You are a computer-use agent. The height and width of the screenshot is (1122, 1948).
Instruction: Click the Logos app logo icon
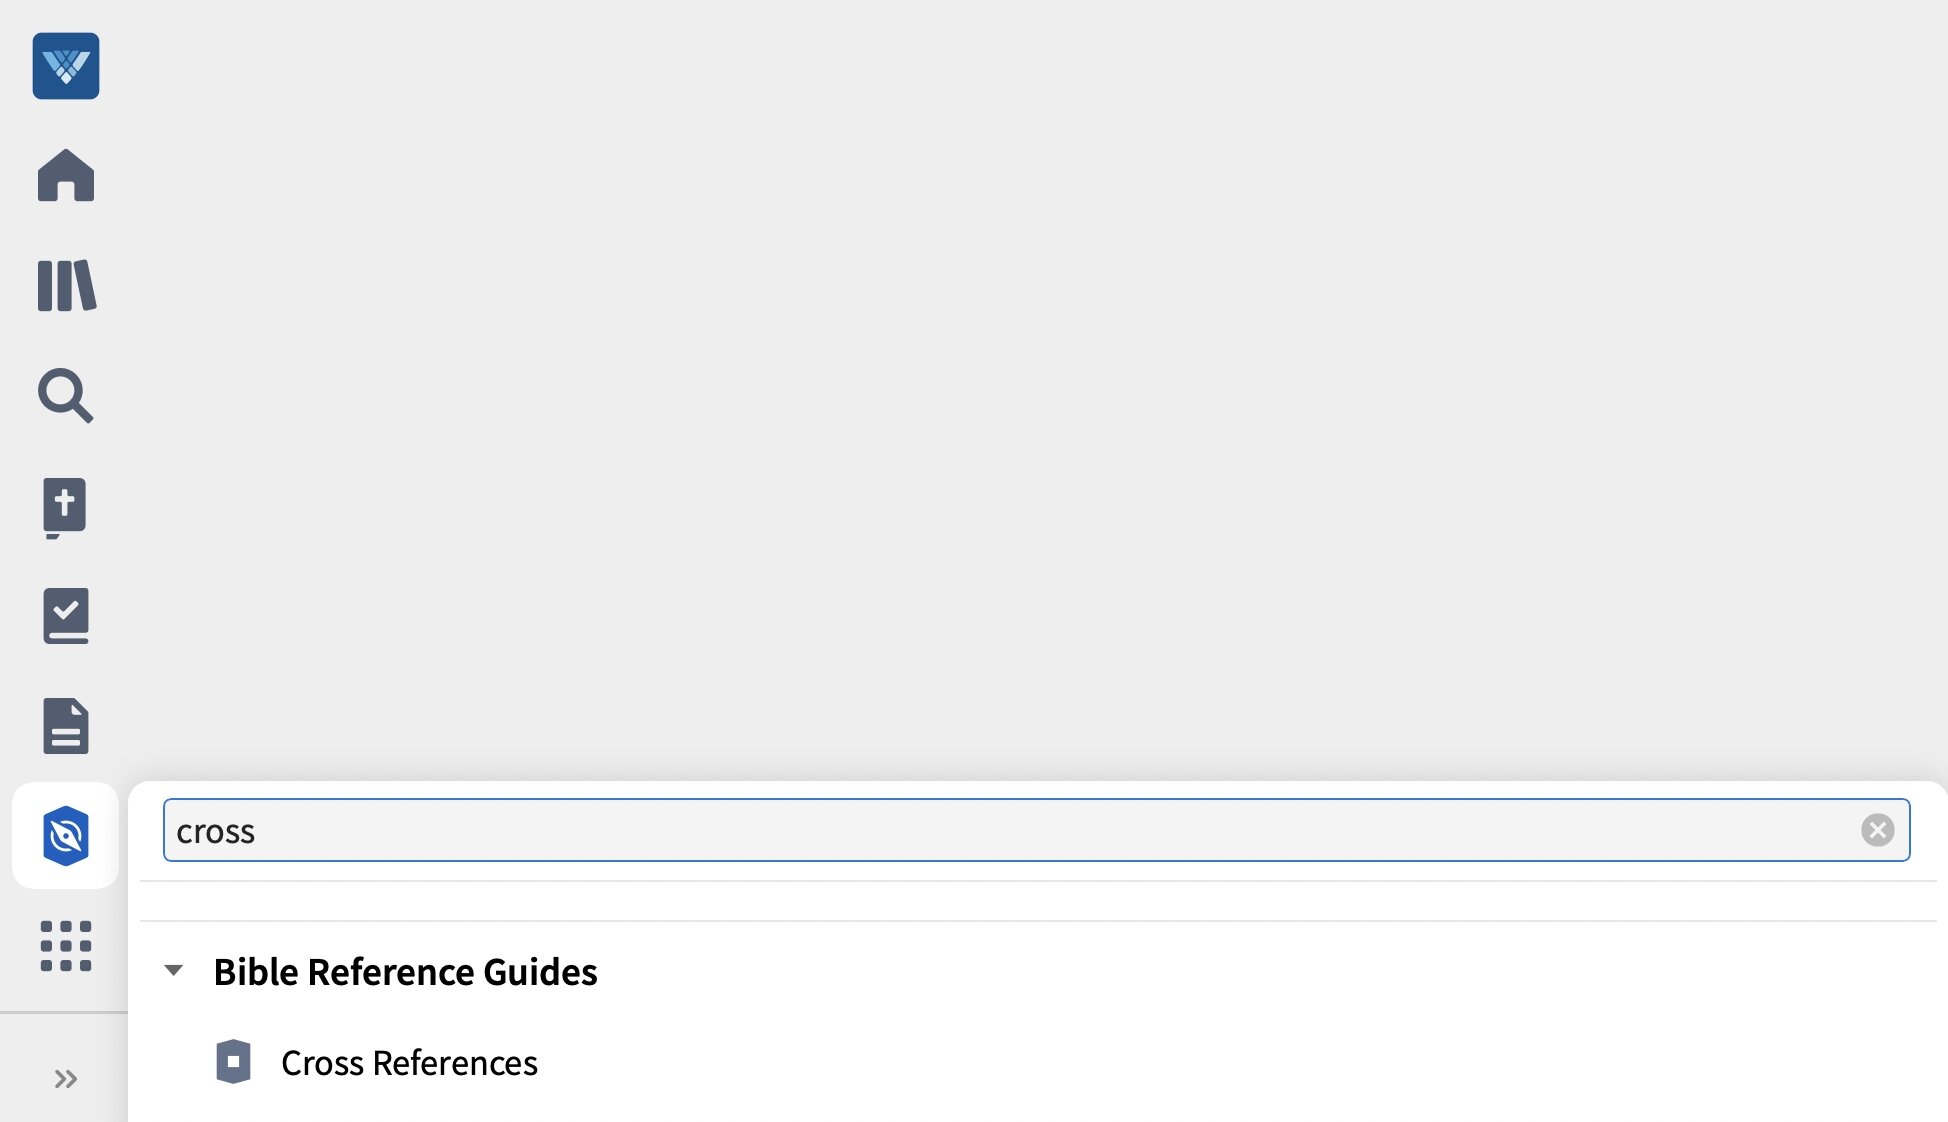[66, 66]
